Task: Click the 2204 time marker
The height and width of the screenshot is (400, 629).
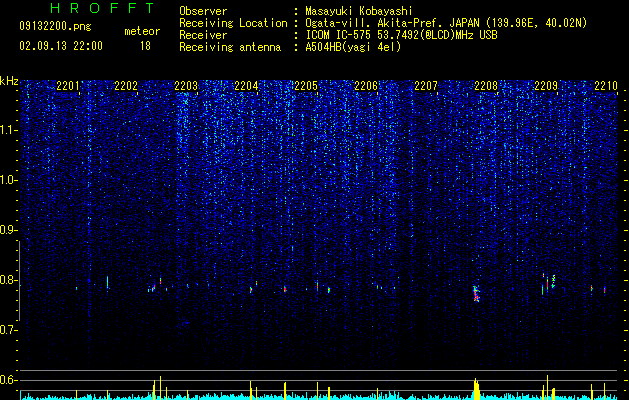Action: (246, 86)
